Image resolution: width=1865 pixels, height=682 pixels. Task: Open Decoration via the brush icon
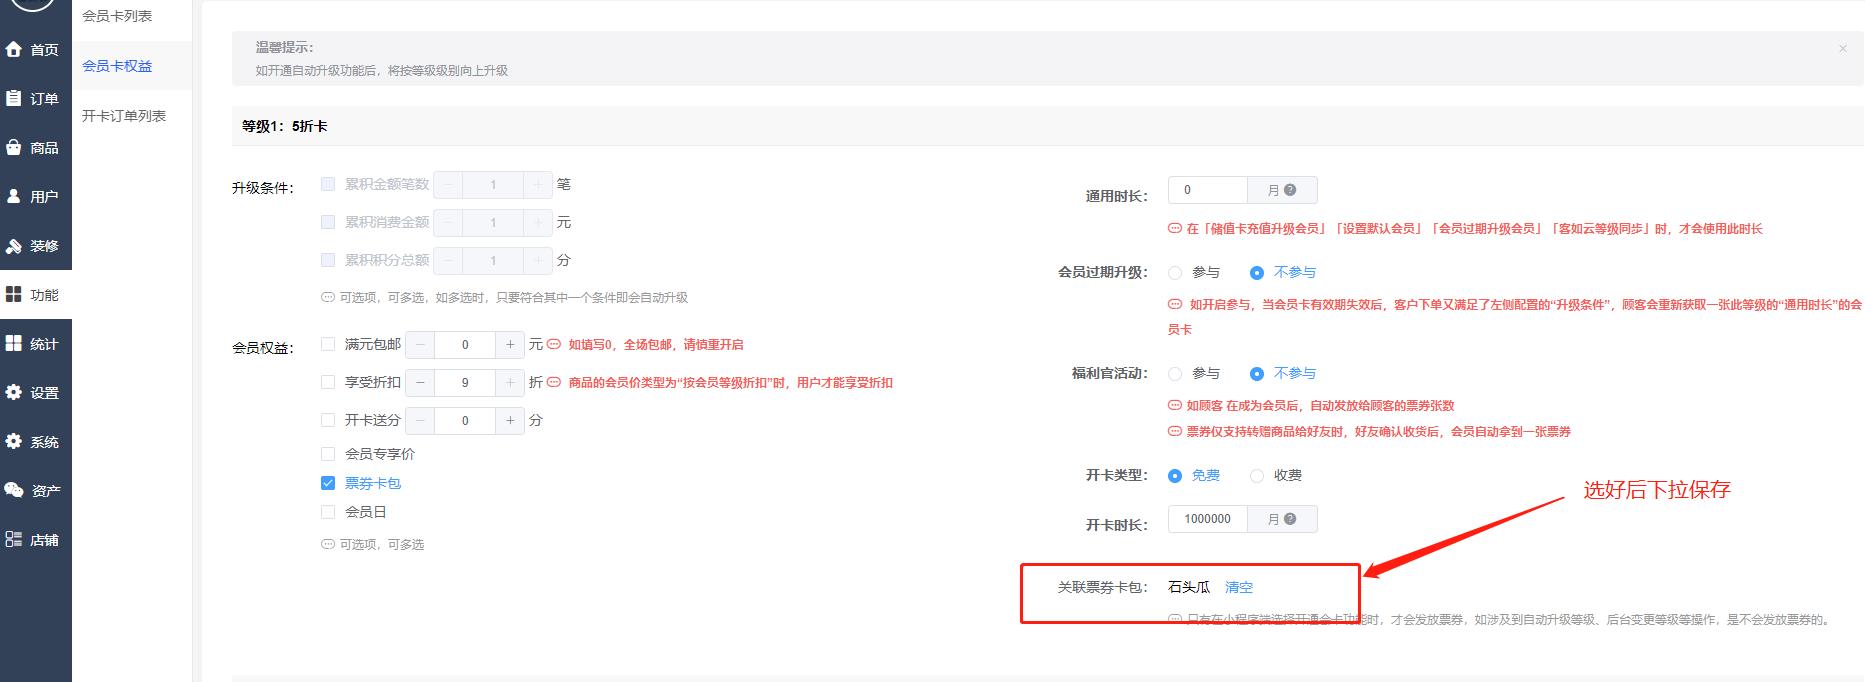tap(14, 245)
